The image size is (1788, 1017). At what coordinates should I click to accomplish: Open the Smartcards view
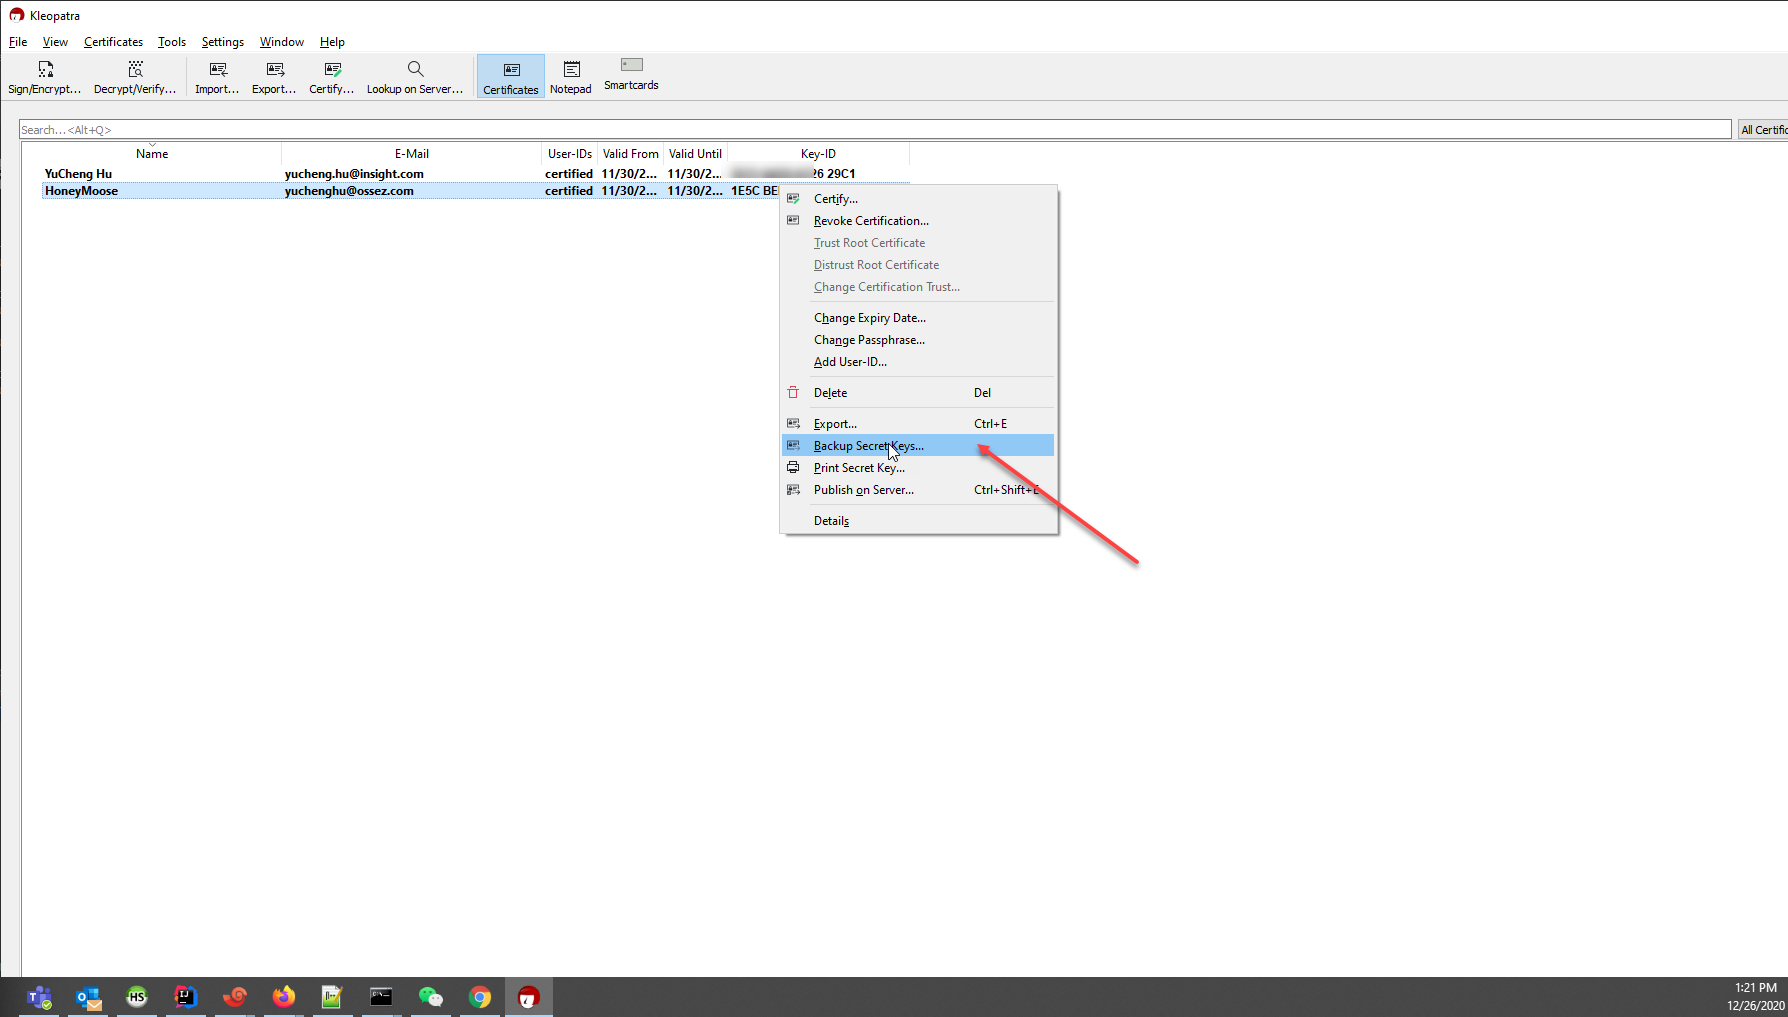[x=631, y=75]
